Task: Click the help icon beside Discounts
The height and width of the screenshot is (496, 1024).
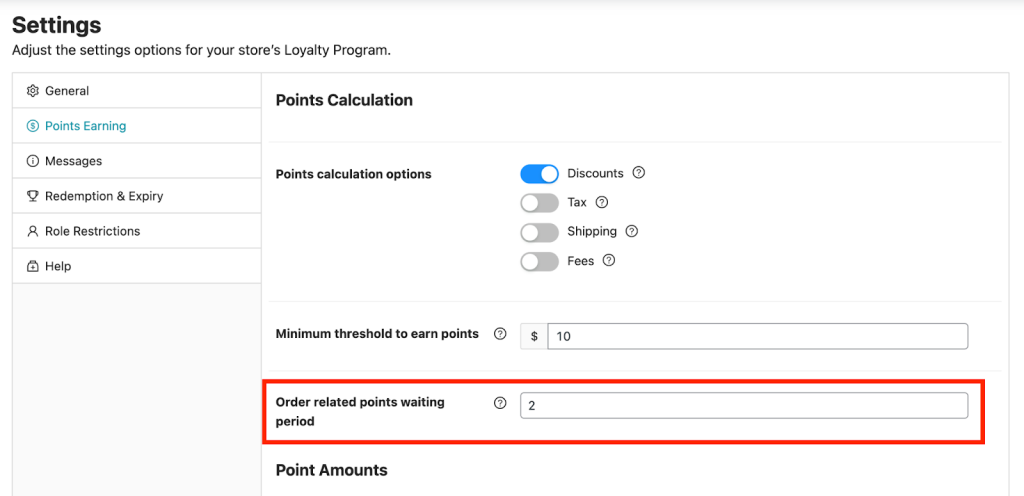Action: [x=639, y=173]
